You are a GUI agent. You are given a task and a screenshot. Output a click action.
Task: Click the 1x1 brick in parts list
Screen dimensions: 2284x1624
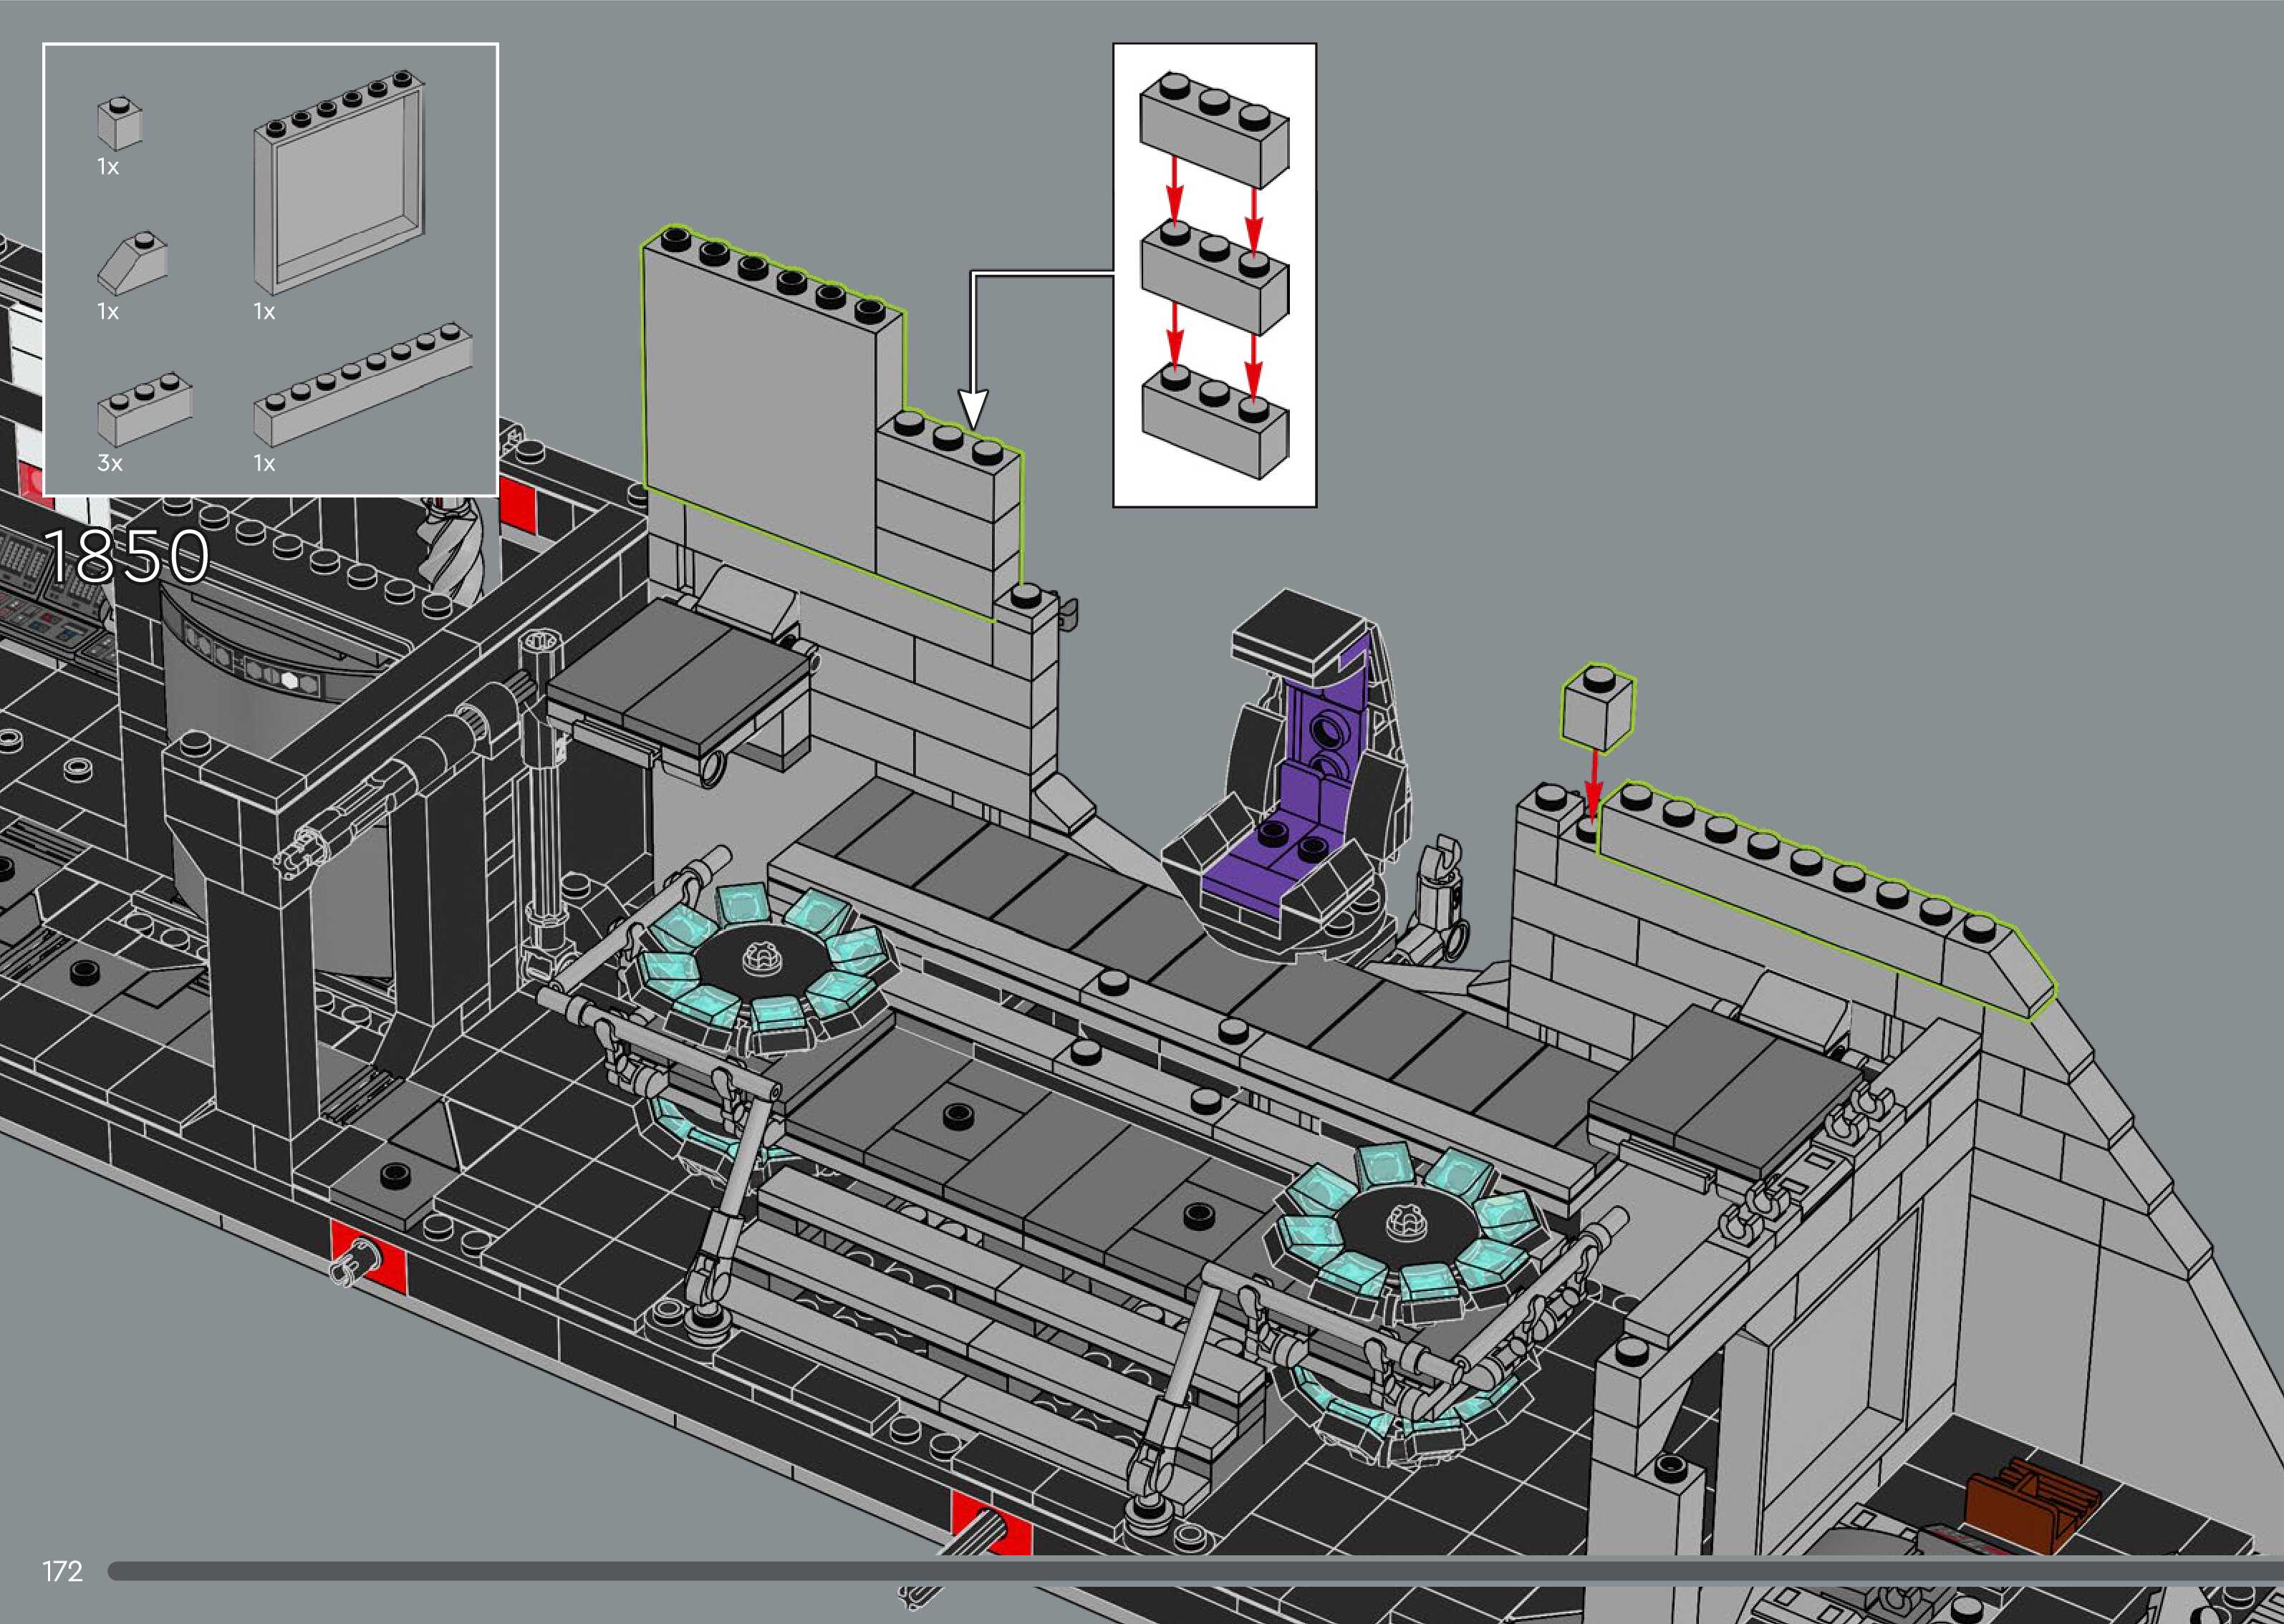[119, 124]
